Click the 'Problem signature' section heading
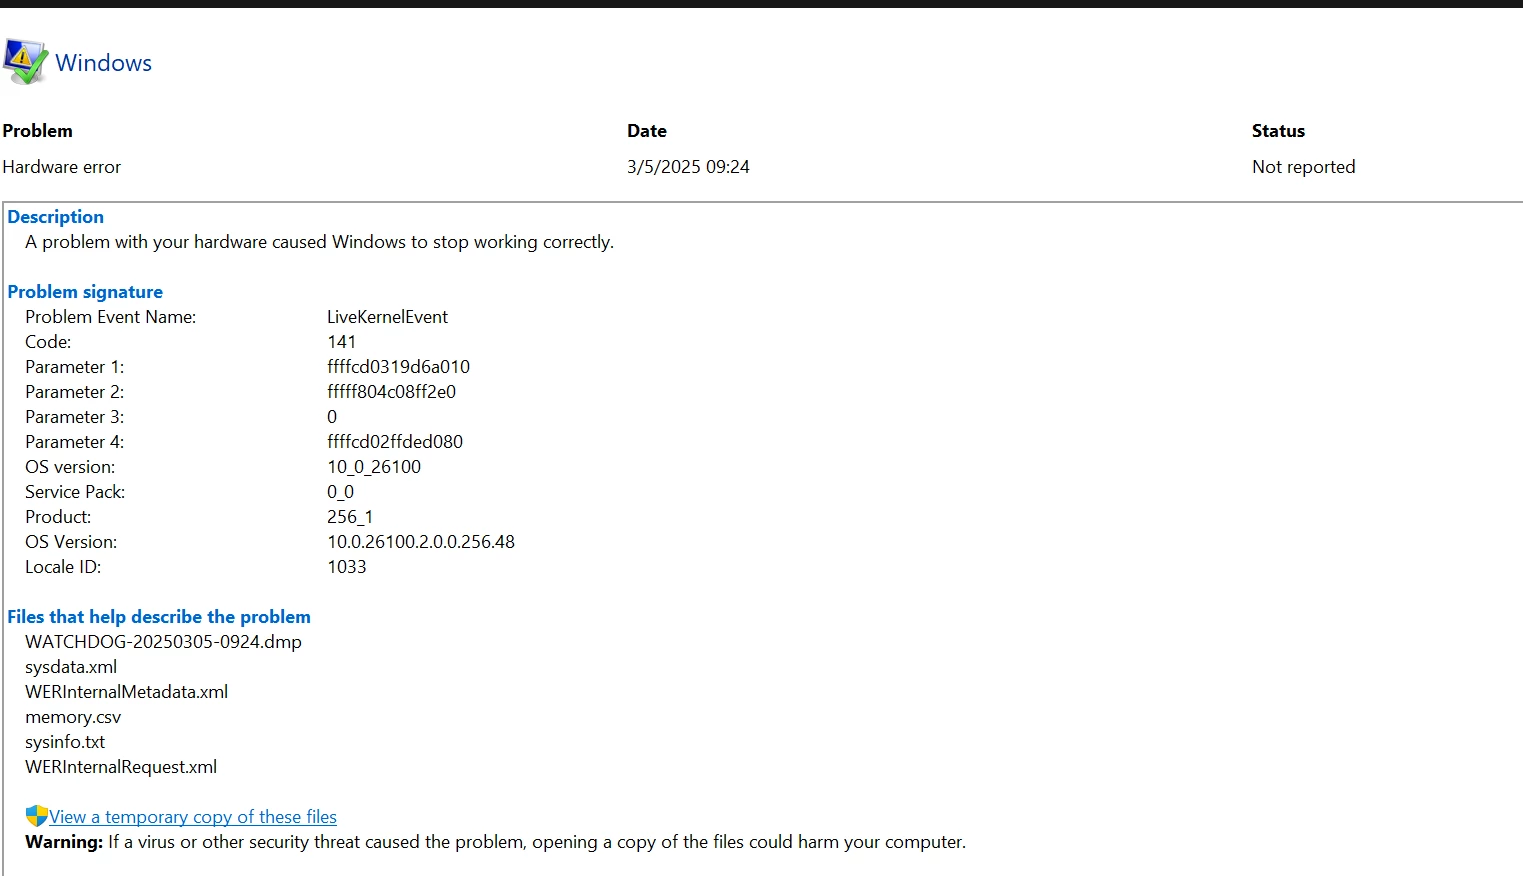The height and width of the screenshot is (876, 1523). (x=85, y=292)
